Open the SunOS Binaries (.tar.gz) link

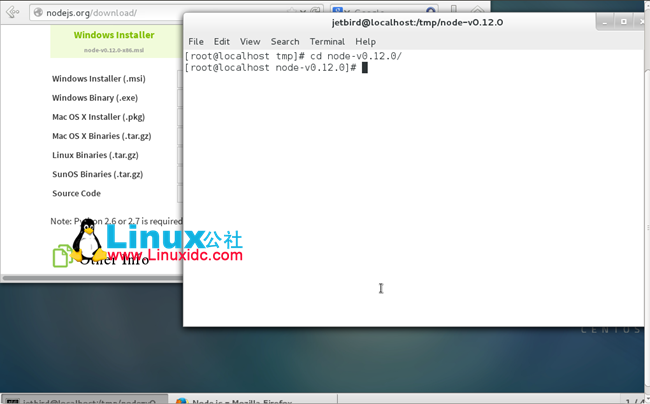point(97,174)
